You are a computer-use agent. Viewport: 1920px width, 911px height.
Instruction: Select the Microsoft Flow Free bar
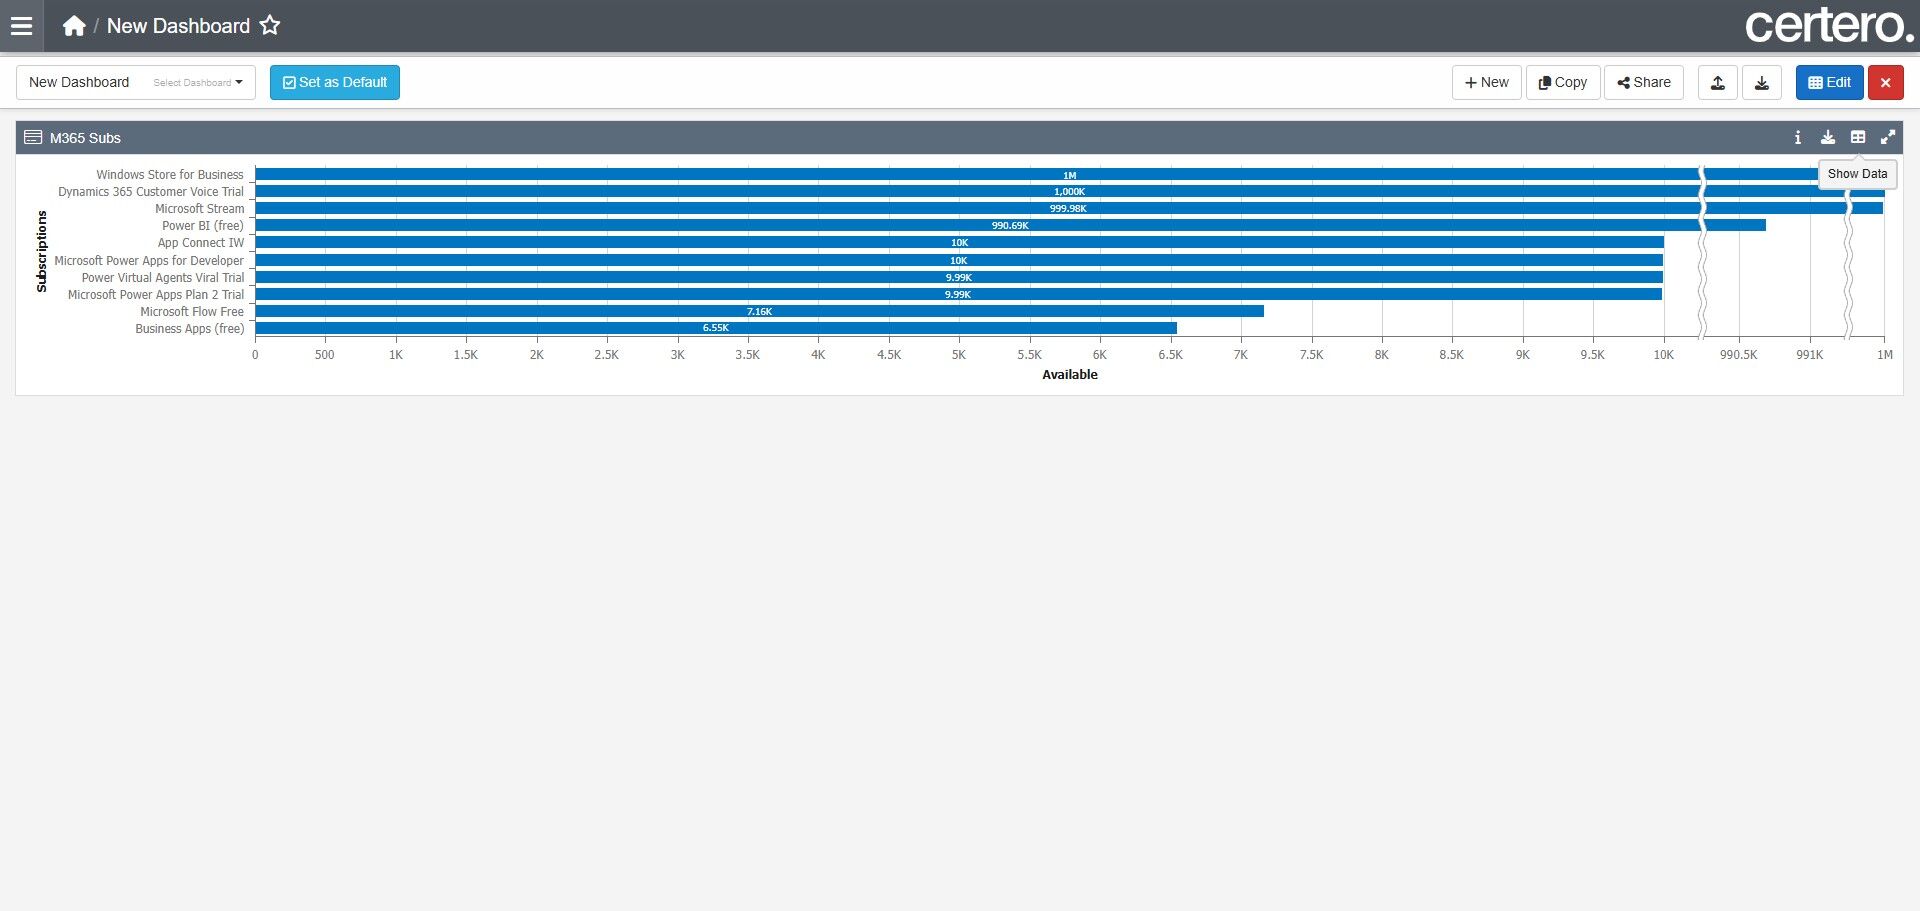[x=760, y=311]
